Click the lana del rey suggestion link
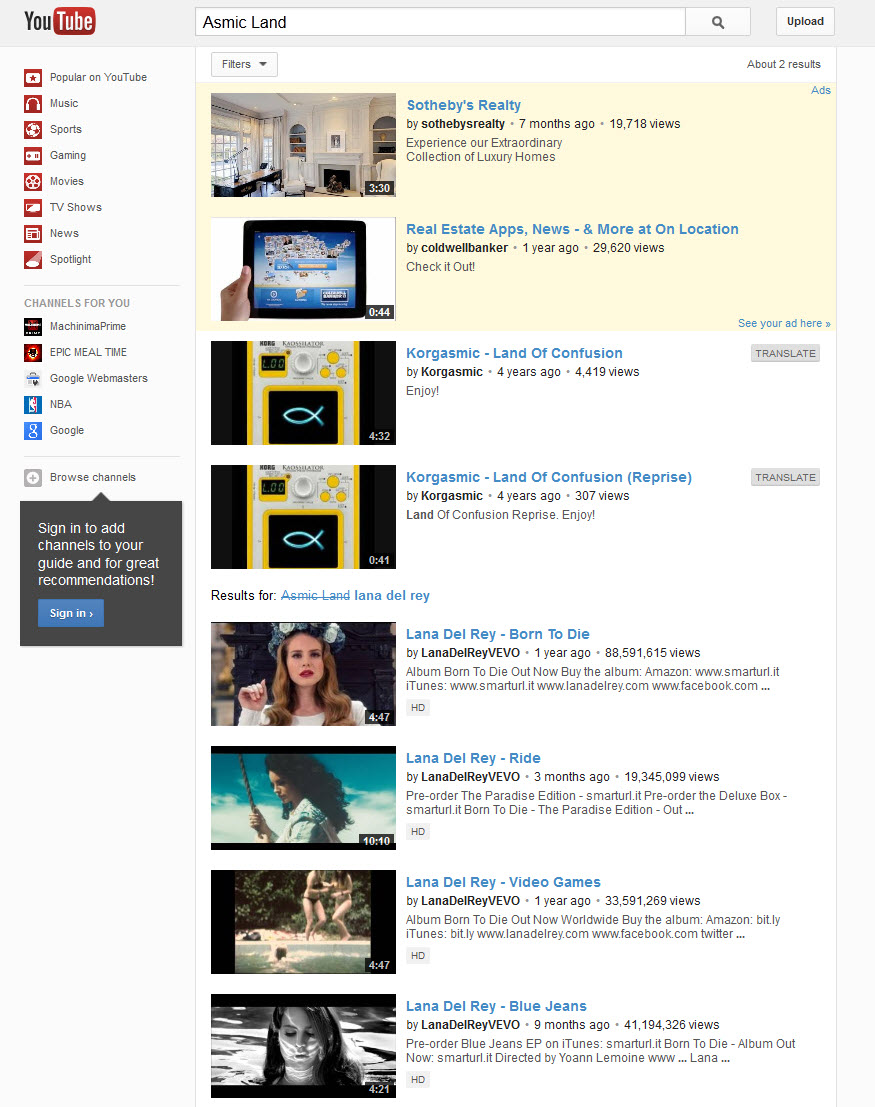This screenshot has height=1107, width=875. tap(392, 596)
